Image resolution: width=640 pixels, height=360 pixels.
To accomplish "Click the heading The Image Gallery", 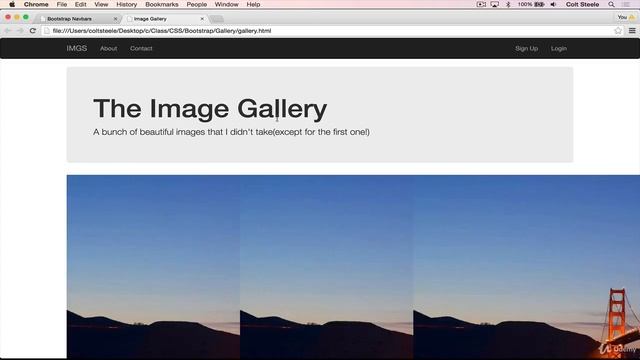I will (x=210, y=109).
